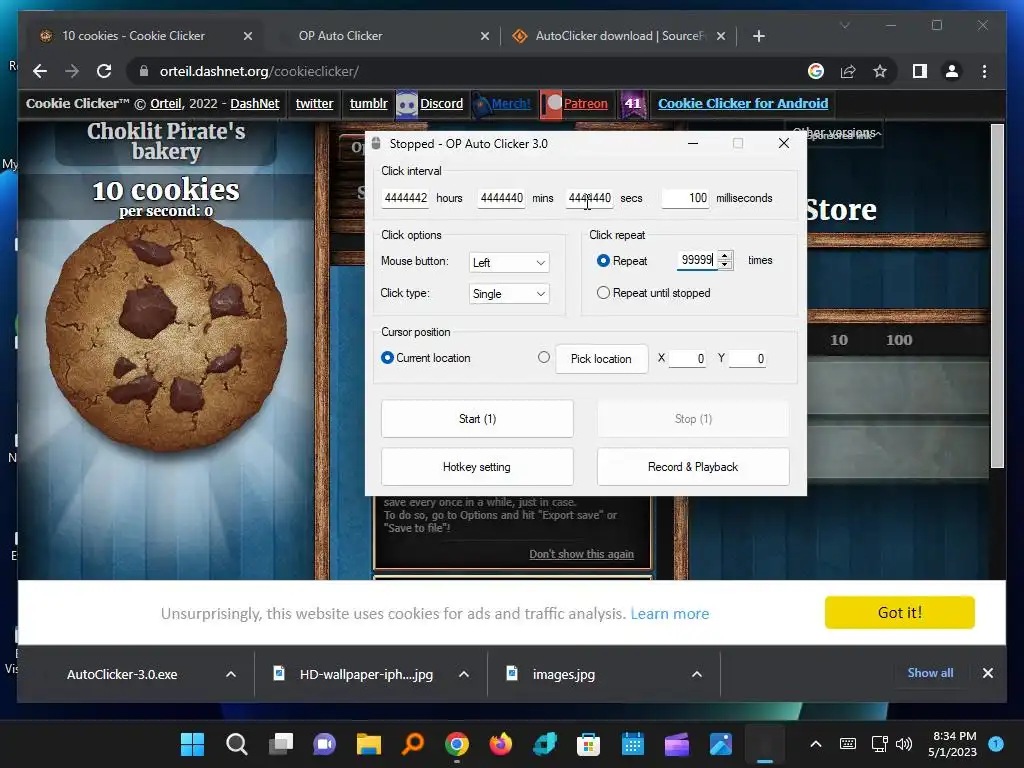Click the share page icon
Screen dimensions: 1024x768
point(848,71)
